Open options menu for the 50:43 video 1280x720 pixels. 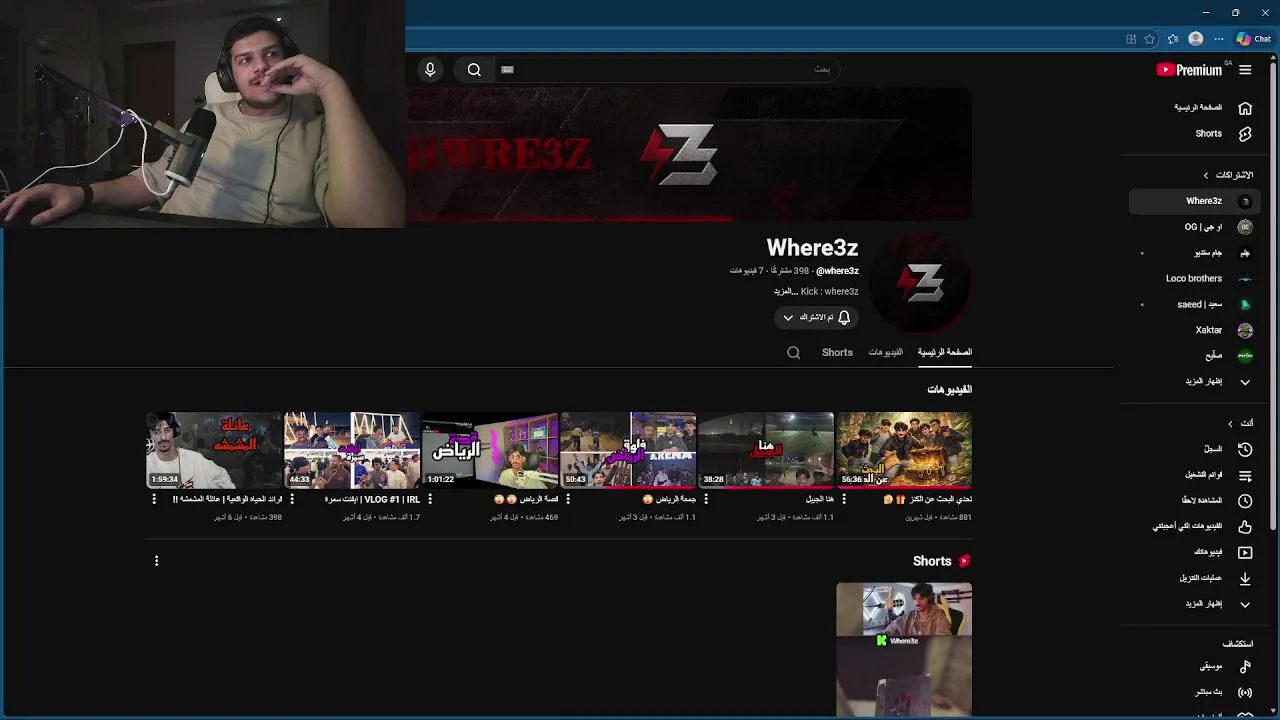click(567, 499)
